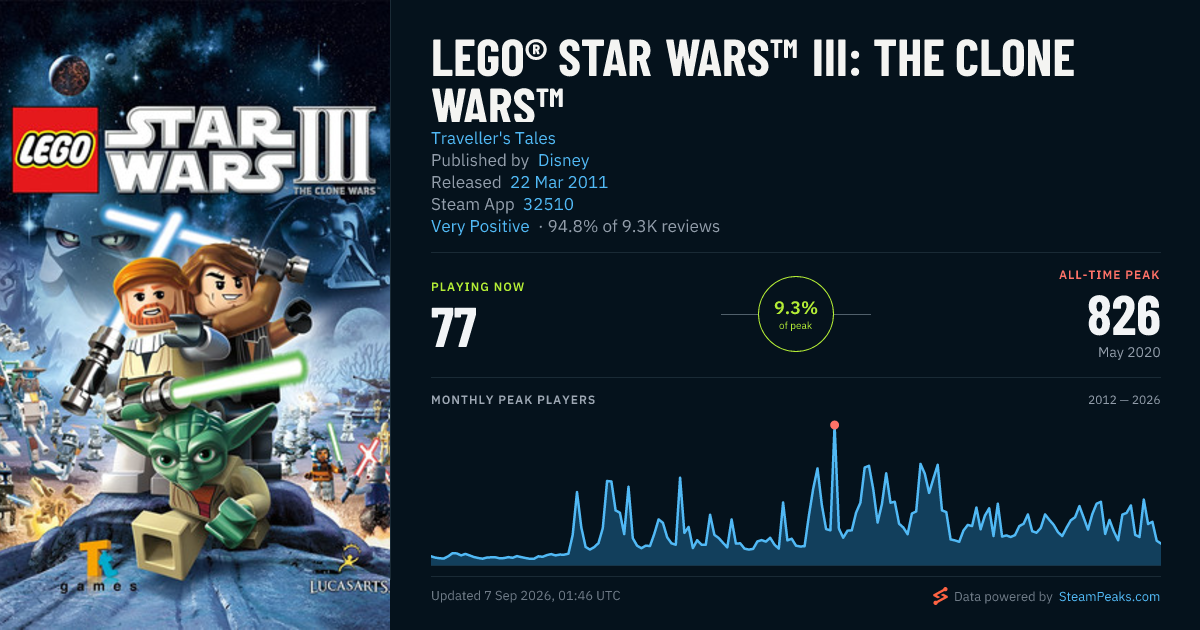The image size is (1200, 630).
Task: Click the Very Positive review rating
Action: click(480, 226)
